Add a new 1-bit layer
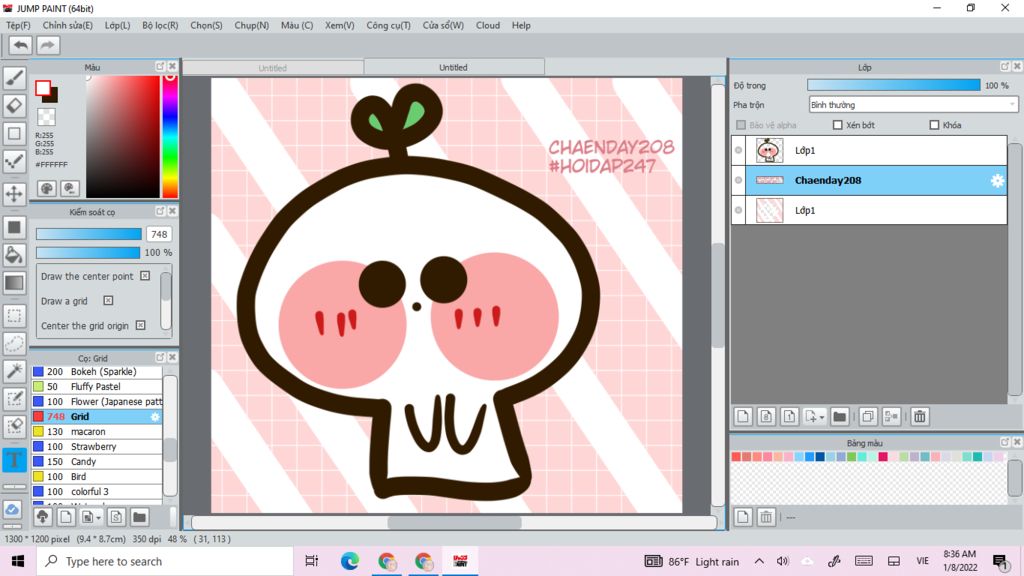The height and width of the screenshot is (576, 1024). (x=789, y=416)
